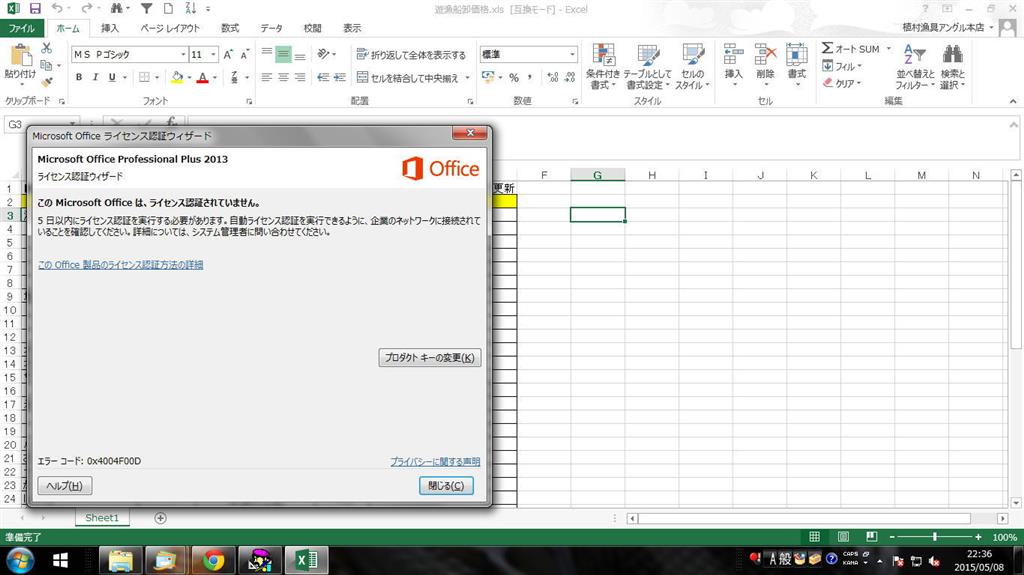The image size is (1024, 575).
Task: Click the Decrease Decimal icon
Action: point(570,77)
